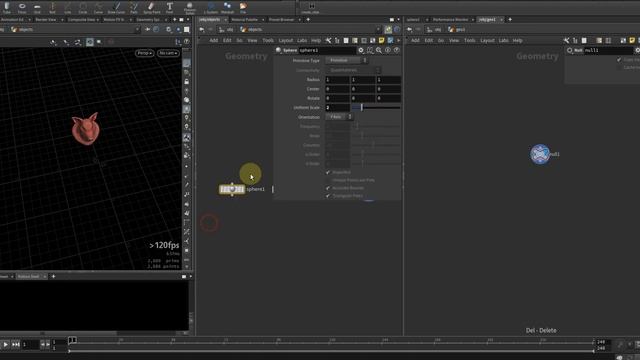Screen dimensions: 640x360
Task: Switch to the Render View tab
Action: 46,20
